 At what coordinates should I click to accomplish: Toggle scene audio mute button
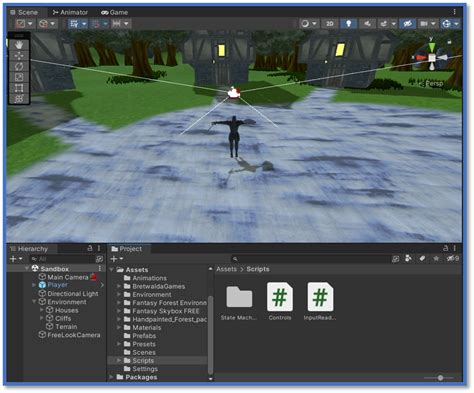[x=367, y=24]
